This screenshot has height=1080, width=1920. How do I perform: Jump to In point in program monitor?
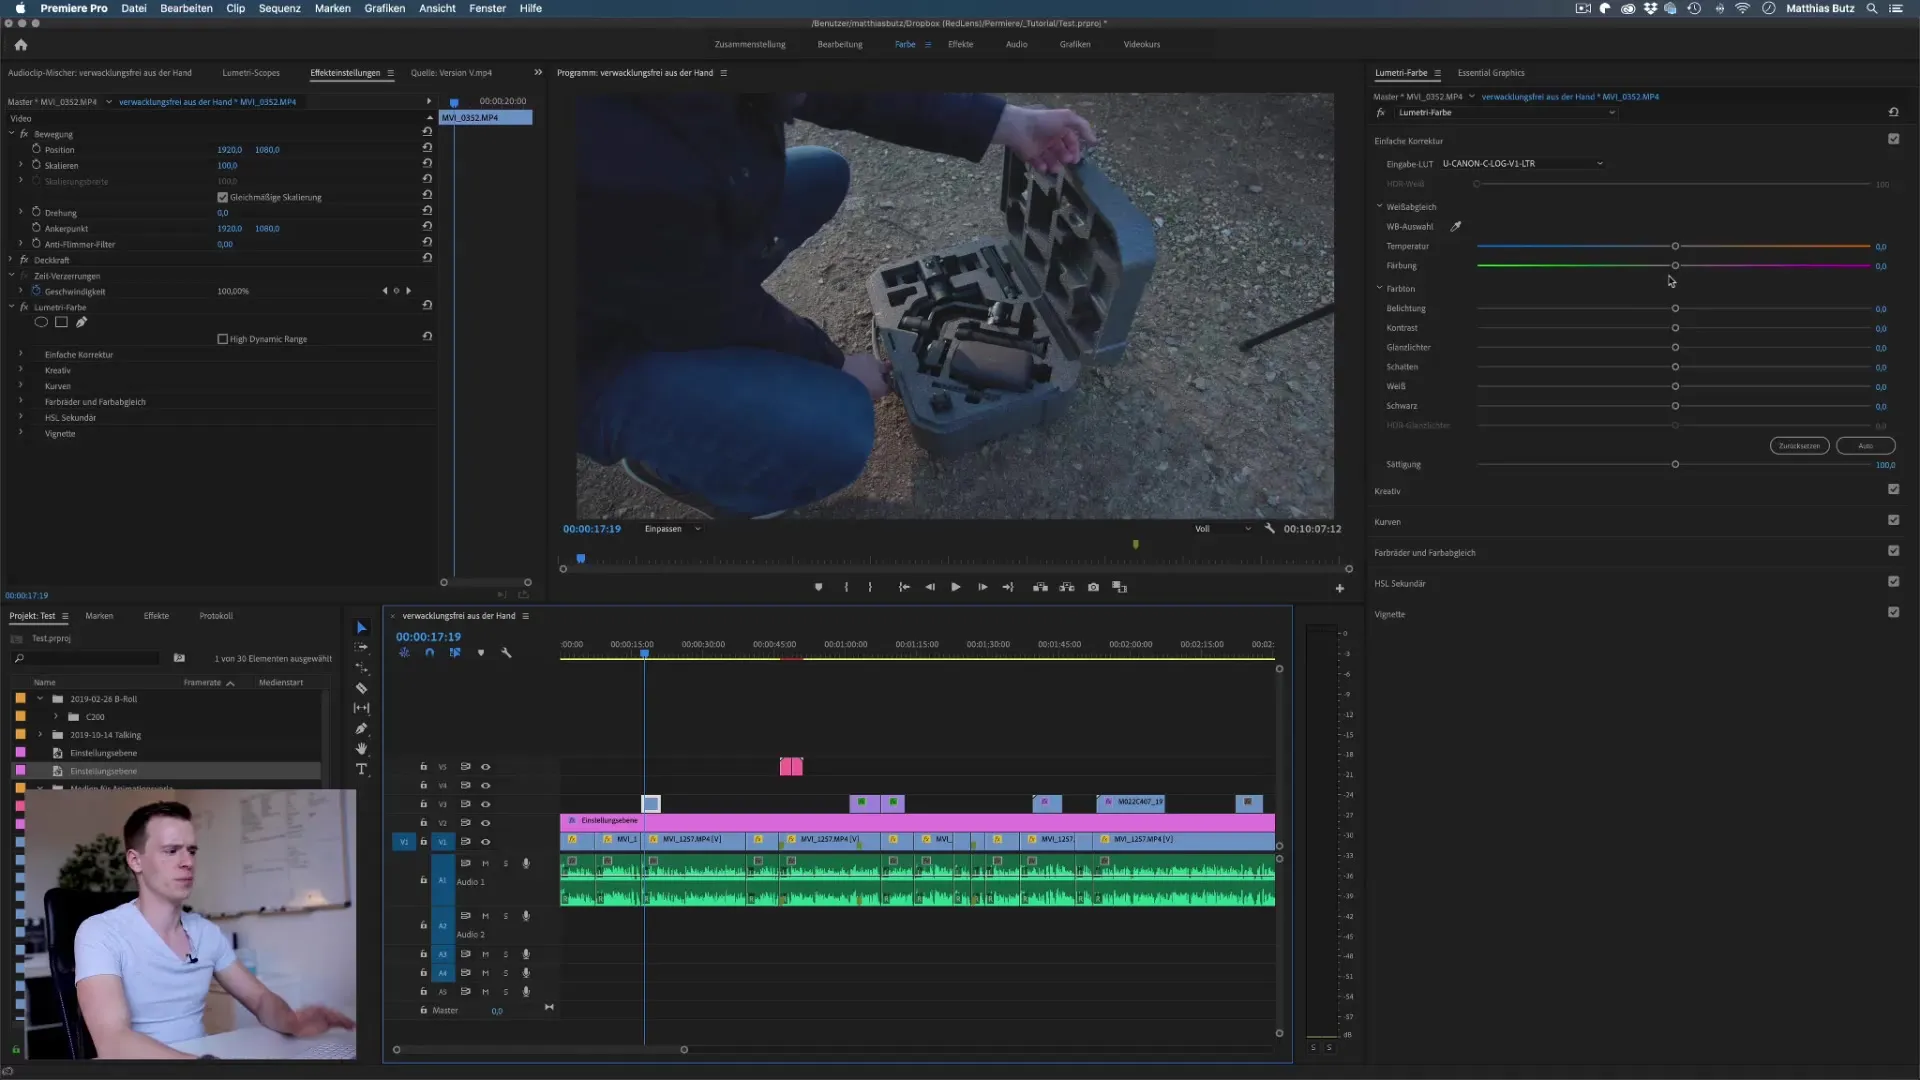[904, 587]
